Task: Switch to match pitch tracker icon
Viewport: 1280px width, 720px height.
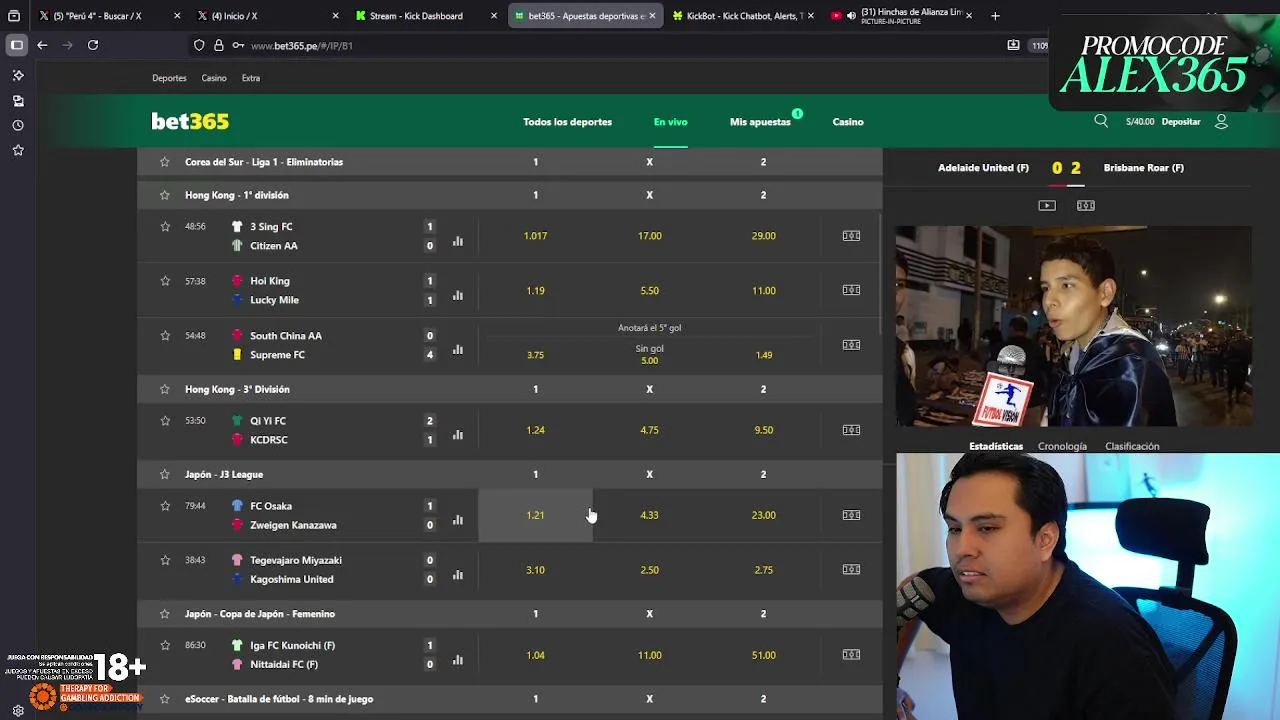Action: coord(1086,205)
